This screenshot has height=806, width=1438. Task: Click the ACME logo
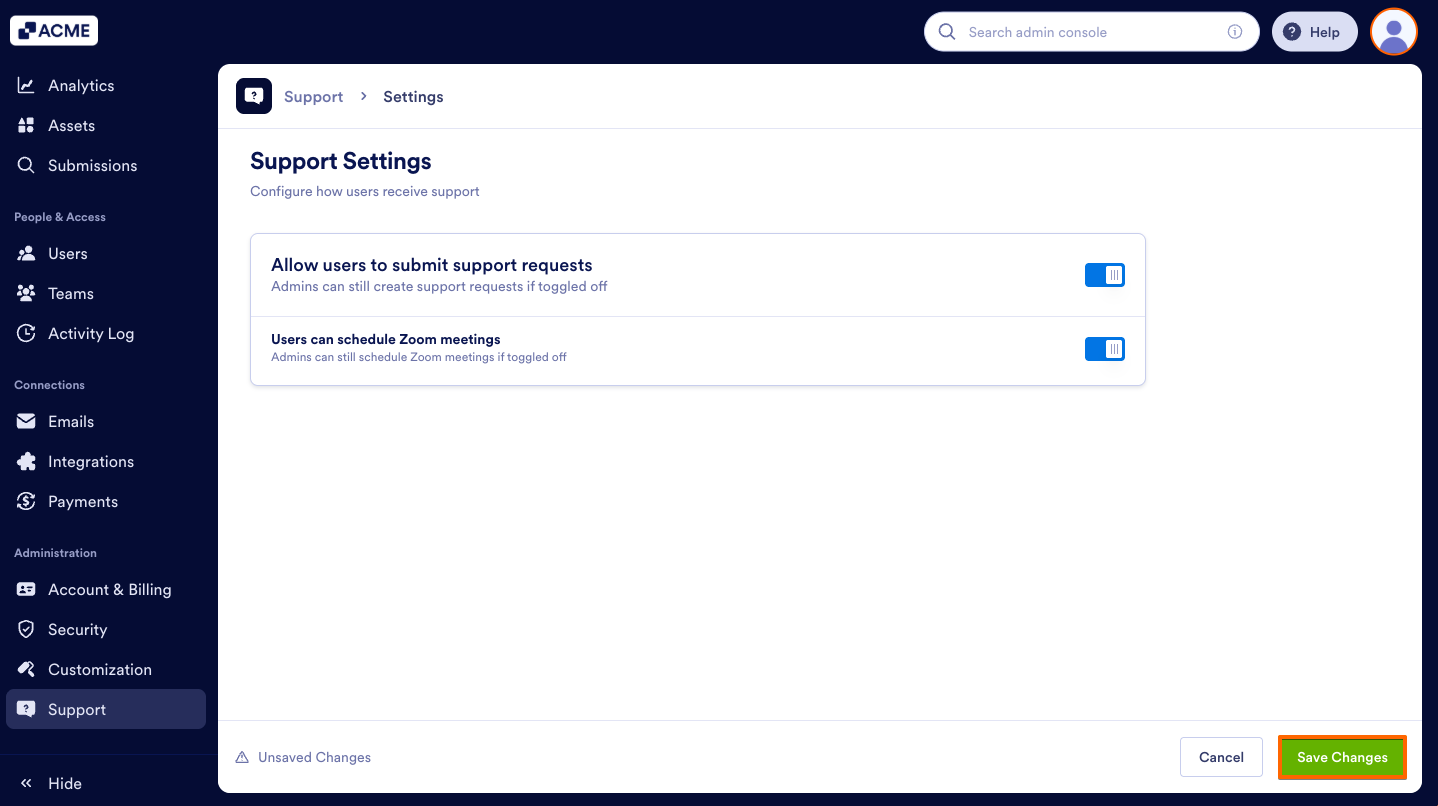[54, 31]
